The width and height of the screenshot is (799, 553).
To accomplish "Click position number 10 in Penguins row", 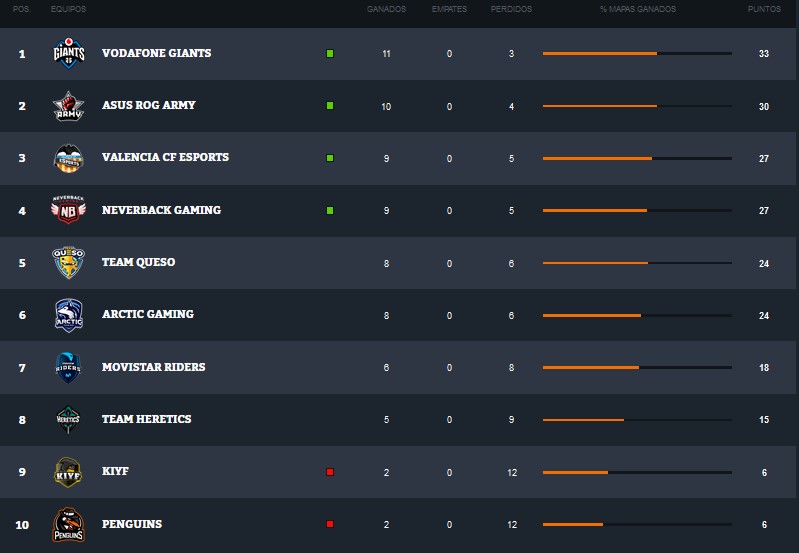I will (x=22, y=524).
